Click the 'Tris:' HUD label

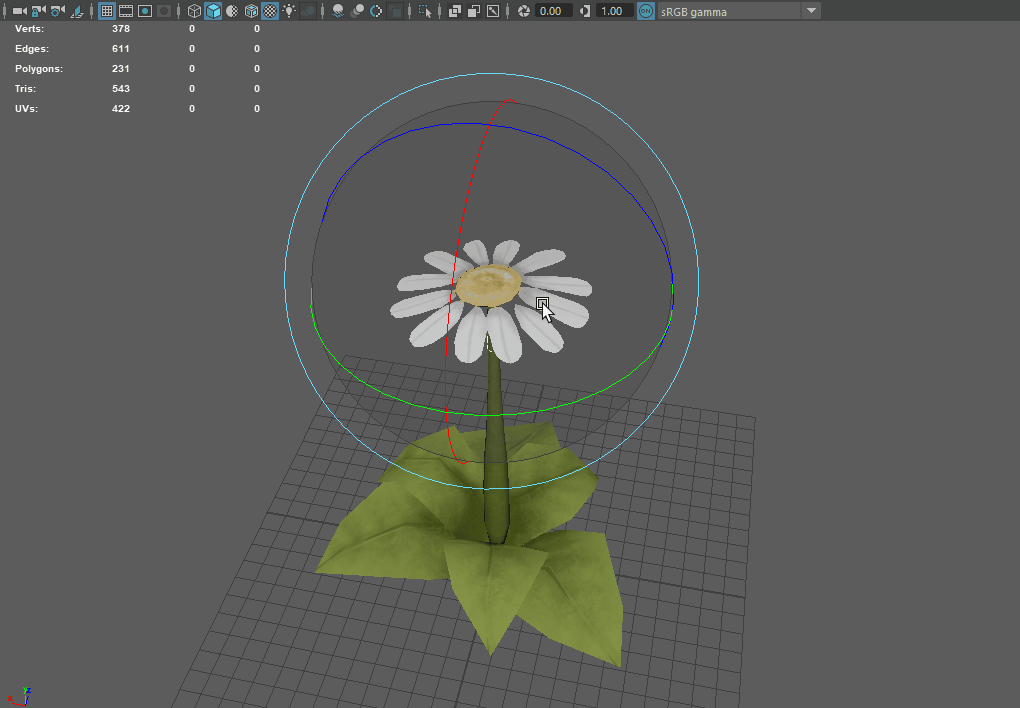click(25, 88)
